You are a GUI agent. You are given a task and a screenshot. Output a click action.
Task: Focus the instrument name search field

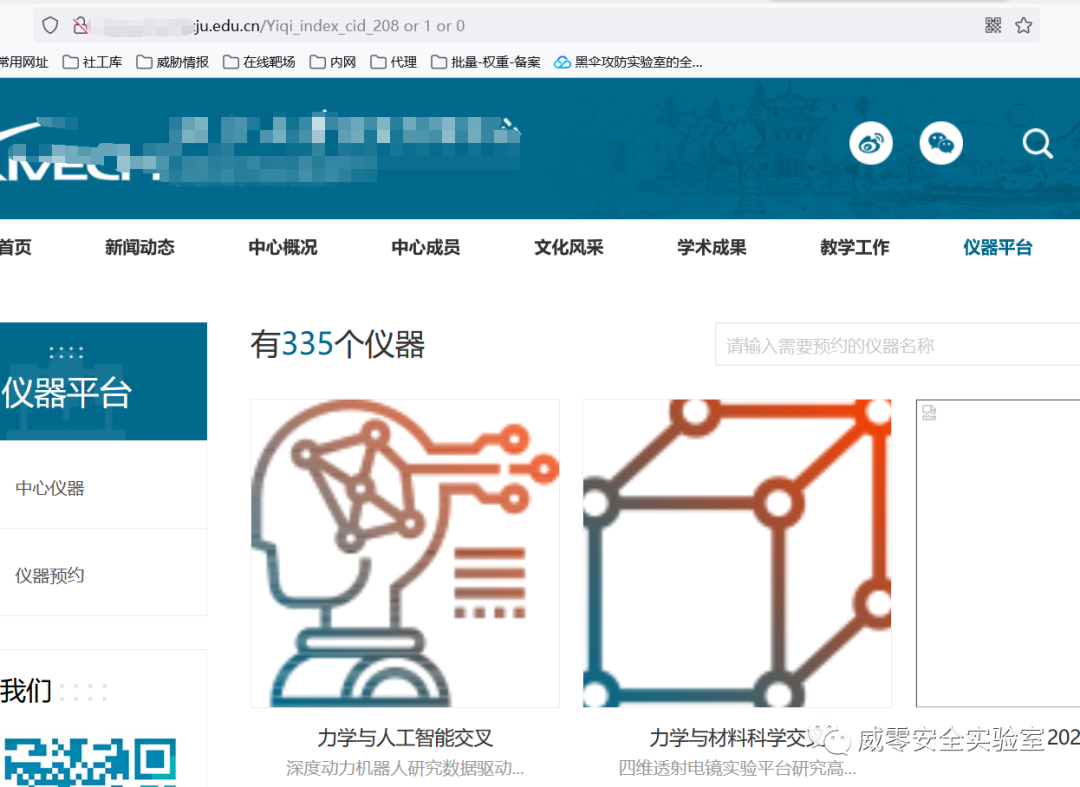click(895, 346)
